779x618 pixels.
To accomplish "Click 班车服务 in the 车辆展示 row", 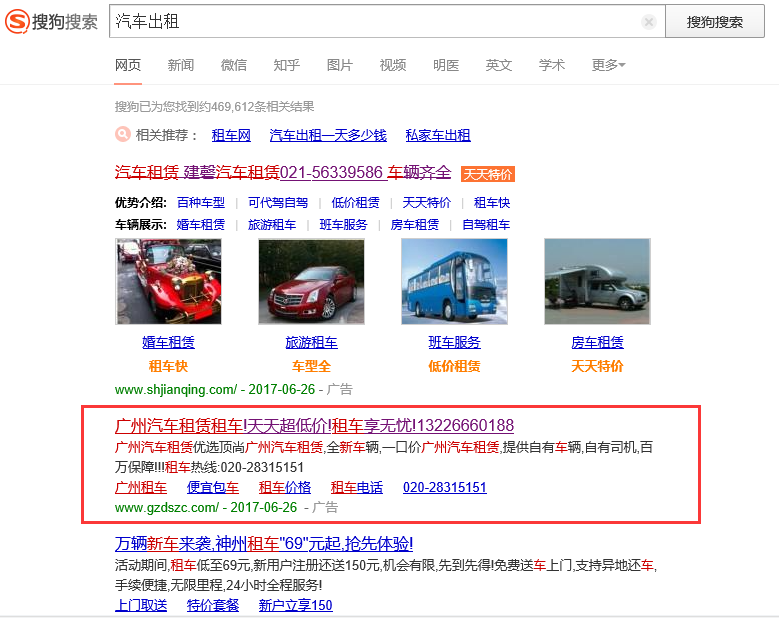I will click(343, 225).
